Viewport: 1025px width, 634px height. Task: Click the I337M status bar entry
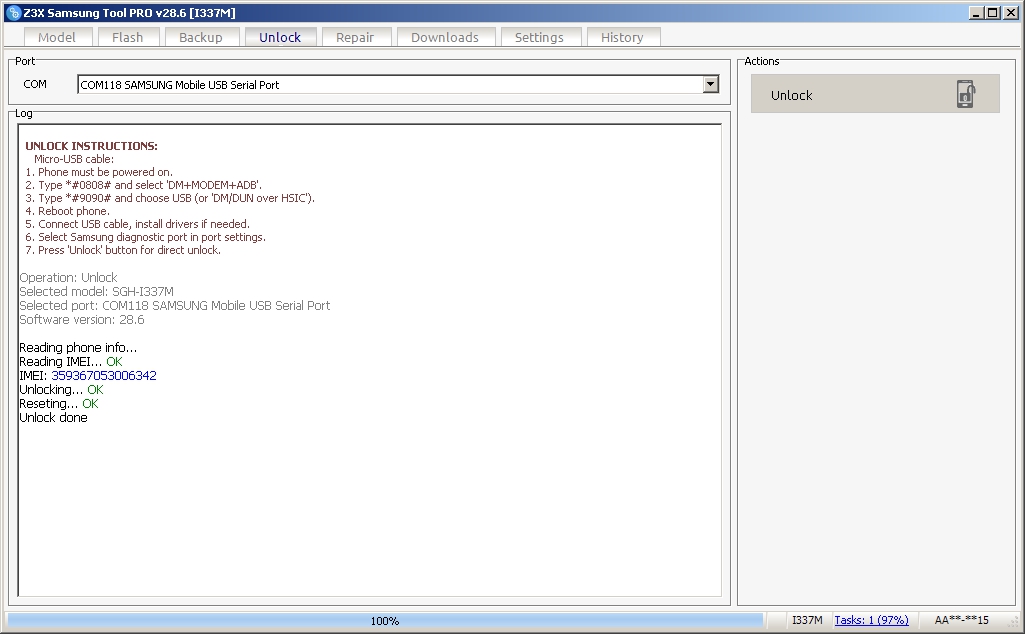tap(807, 620)
